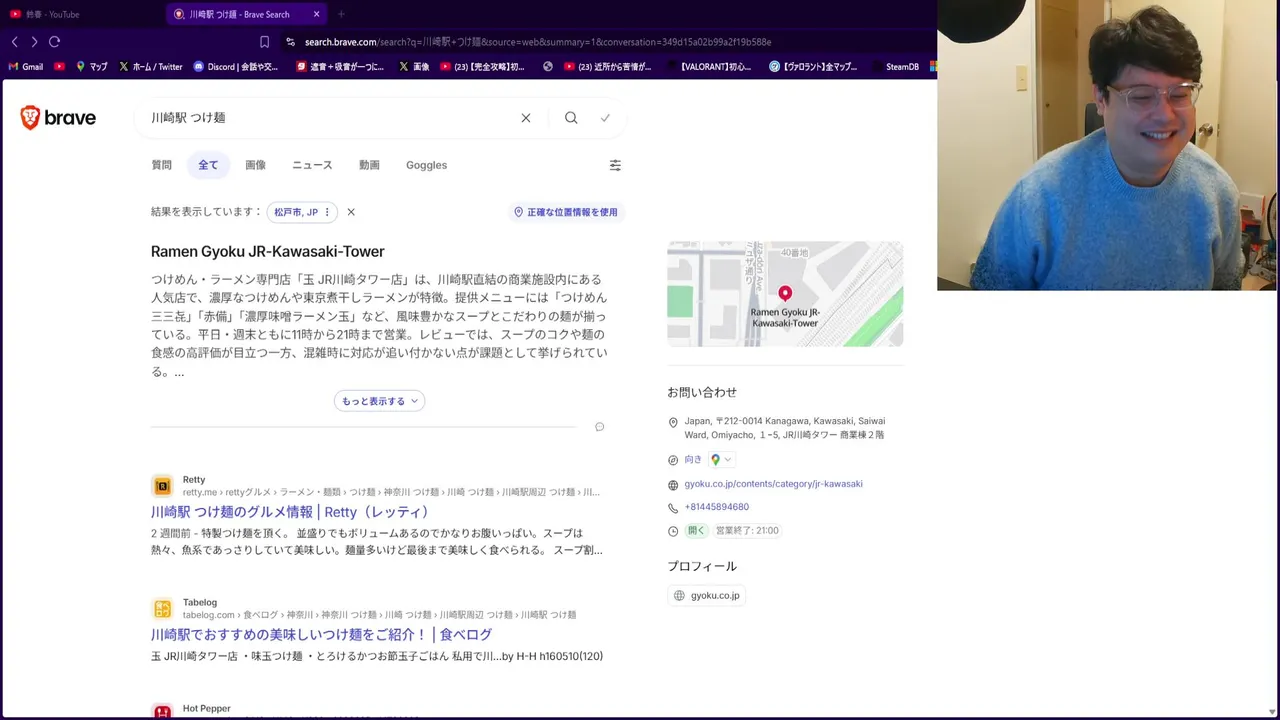Click the Retty site favicon
The image size is (1280, 720).
pyautogui.click(x=162, y=486)
